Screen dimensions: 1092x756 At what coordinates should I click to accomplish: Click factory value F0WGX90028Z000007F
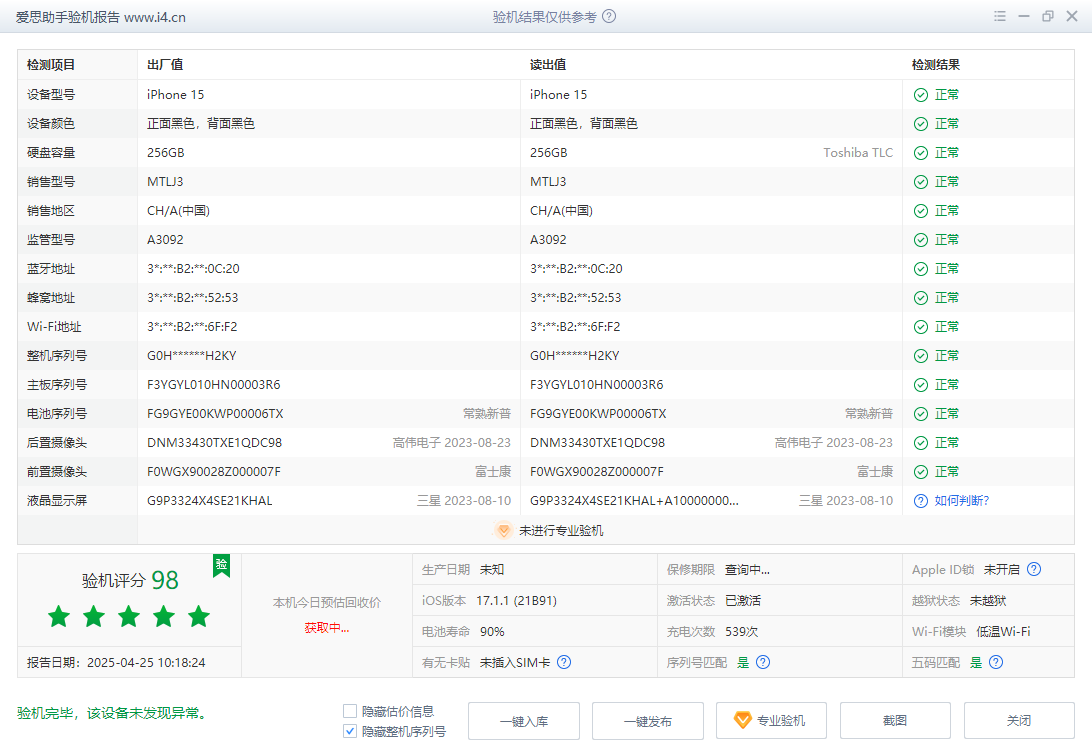tap(214, 472)
